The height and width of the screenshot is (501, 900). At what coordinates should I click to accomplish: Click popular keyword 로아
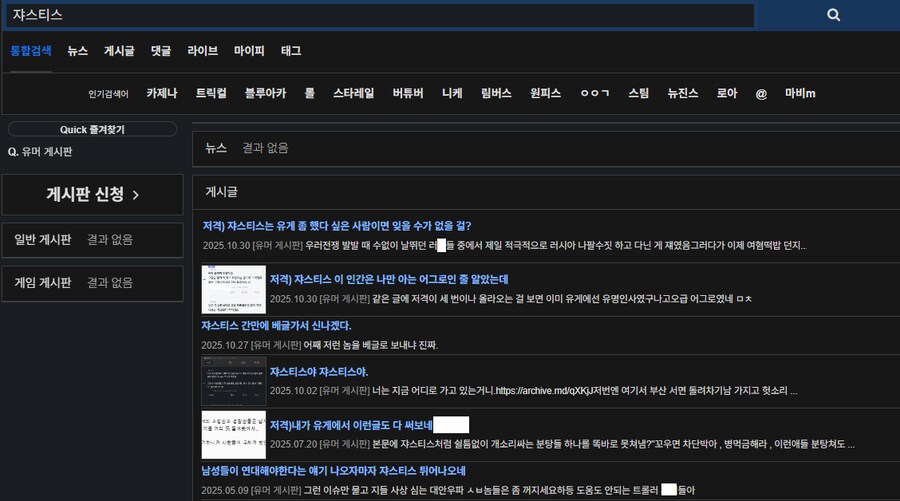click(x=727, y=93)
